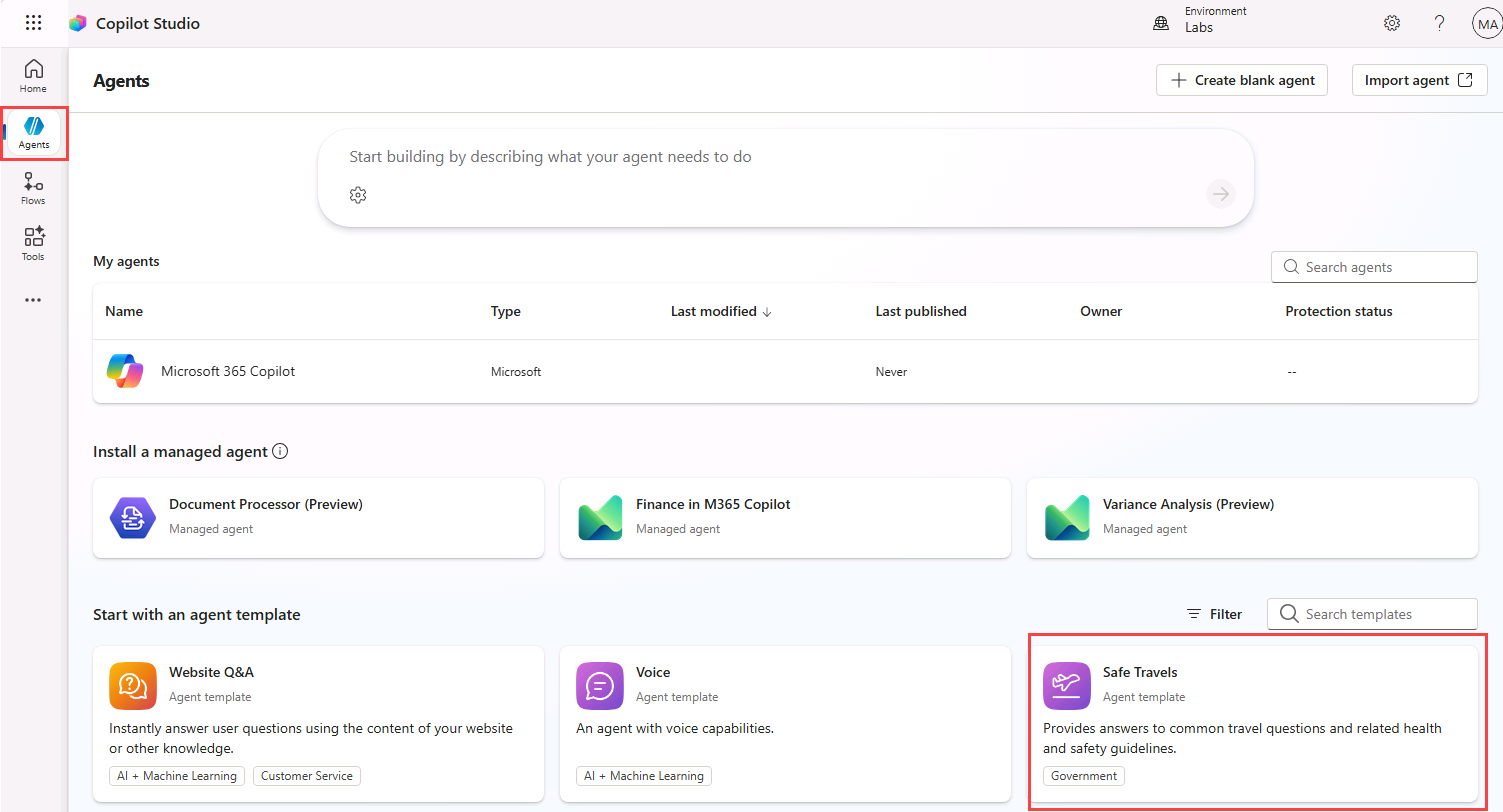
Task: Sort by Owner column header
Action: pyautogui.click(x=1101, y=311)
